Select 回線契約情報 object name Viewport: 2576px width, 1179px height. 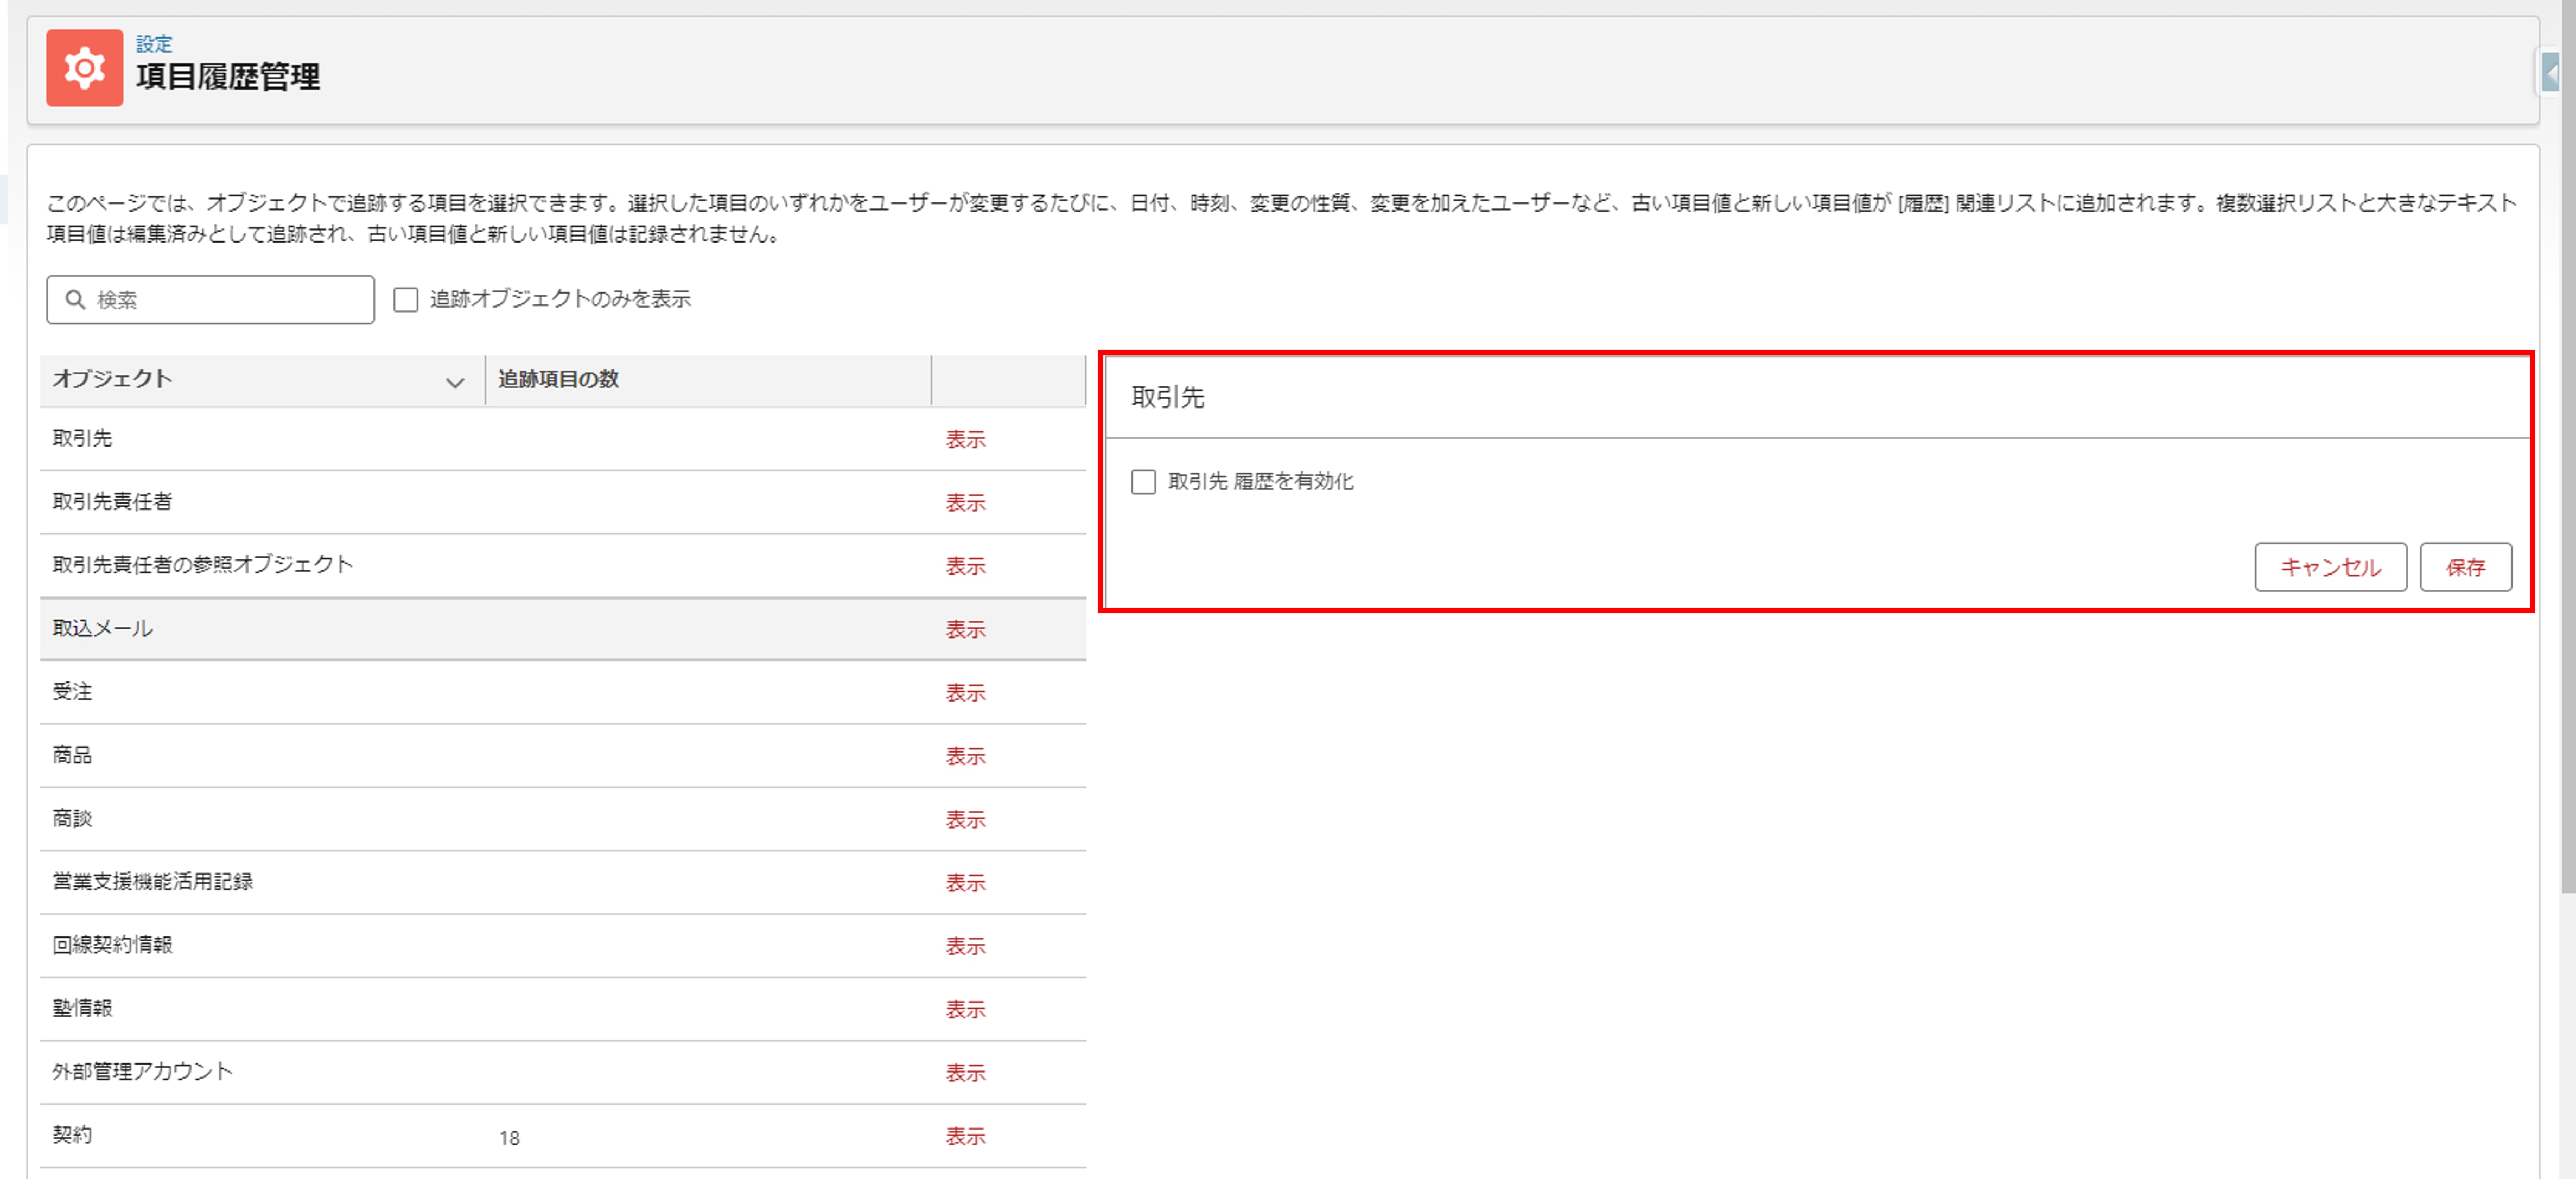pos(112,944)
